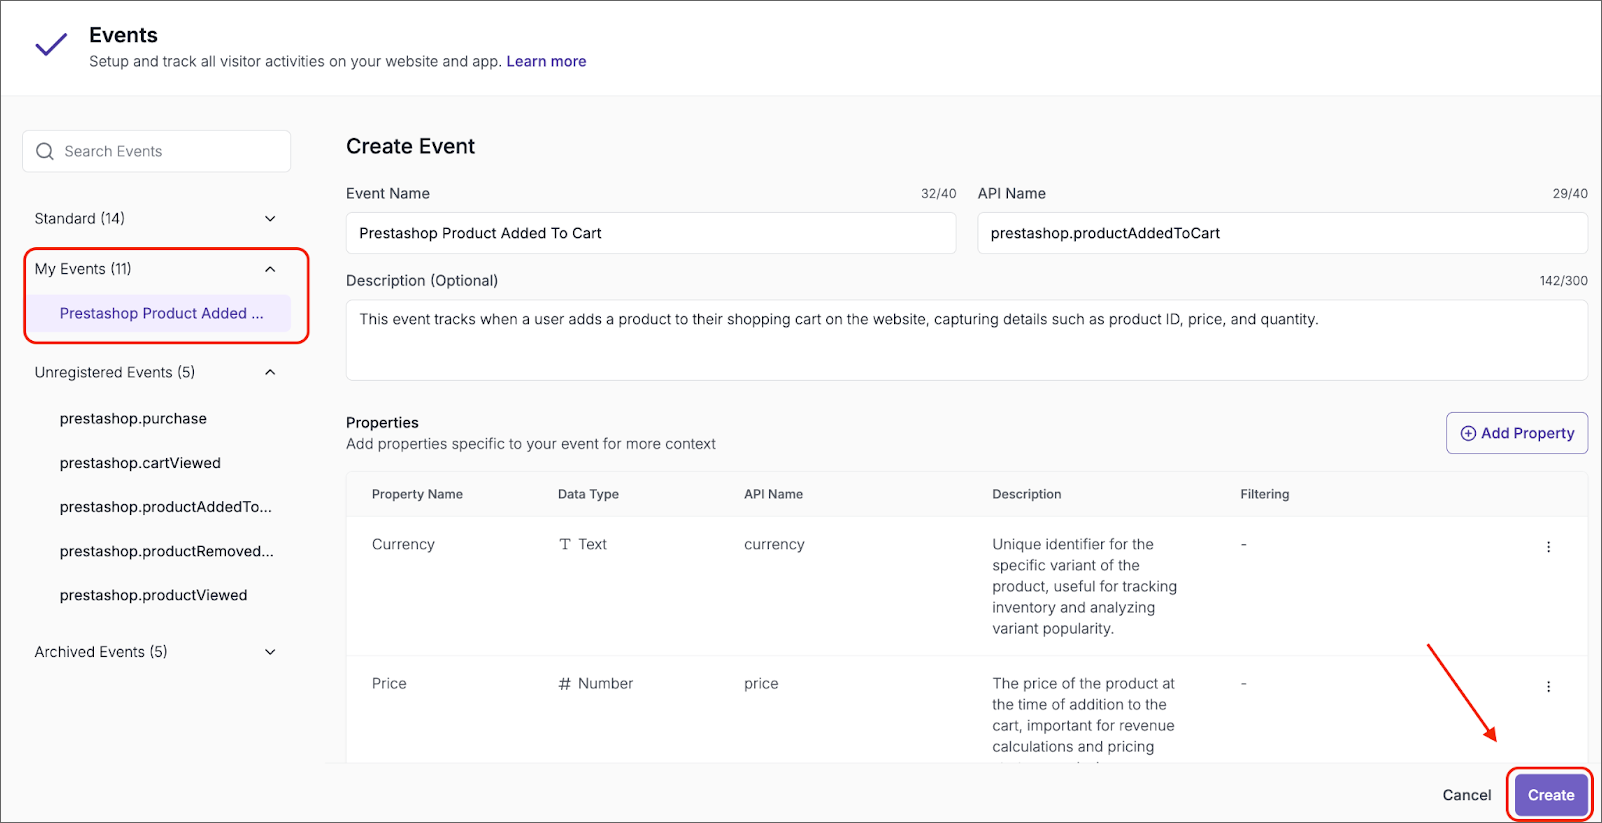Click into the API Name field
The width and height of the screenshot is (1602, 823).
pyautogui.click(x=1282, y=233)
